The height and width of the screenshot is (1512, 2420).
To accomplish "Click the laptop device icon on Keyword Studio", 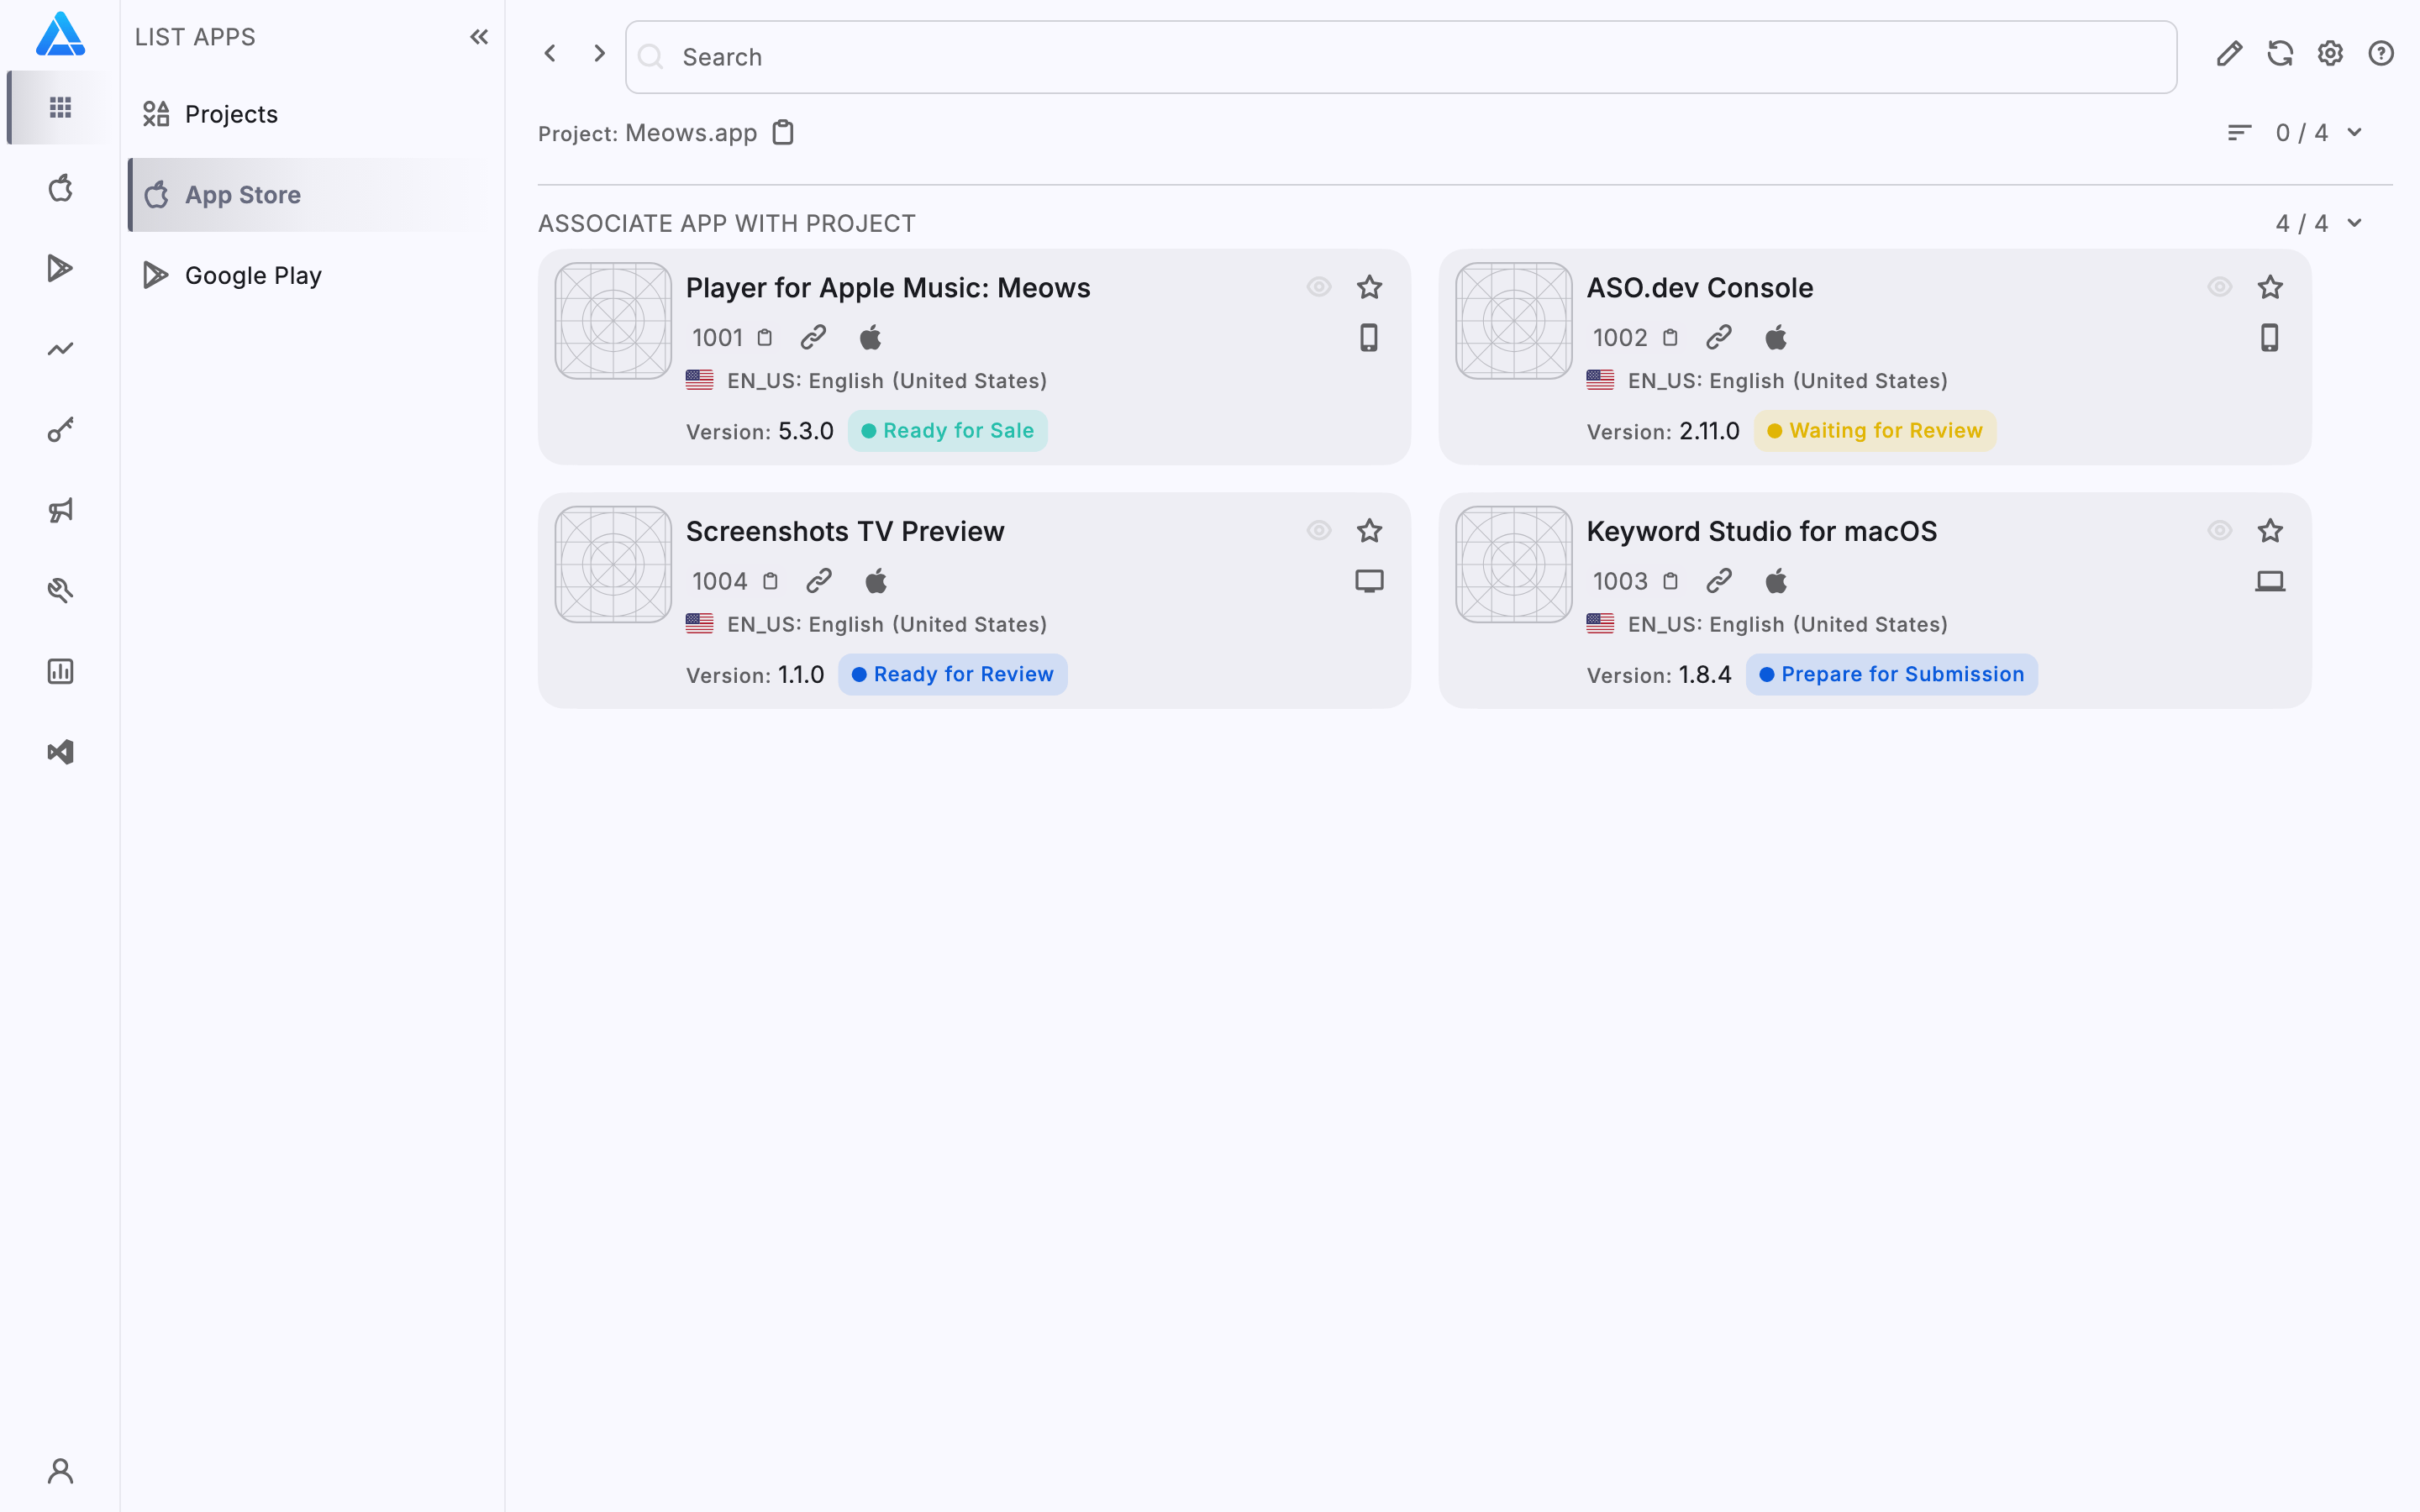I will click(x=2270, y=581).
